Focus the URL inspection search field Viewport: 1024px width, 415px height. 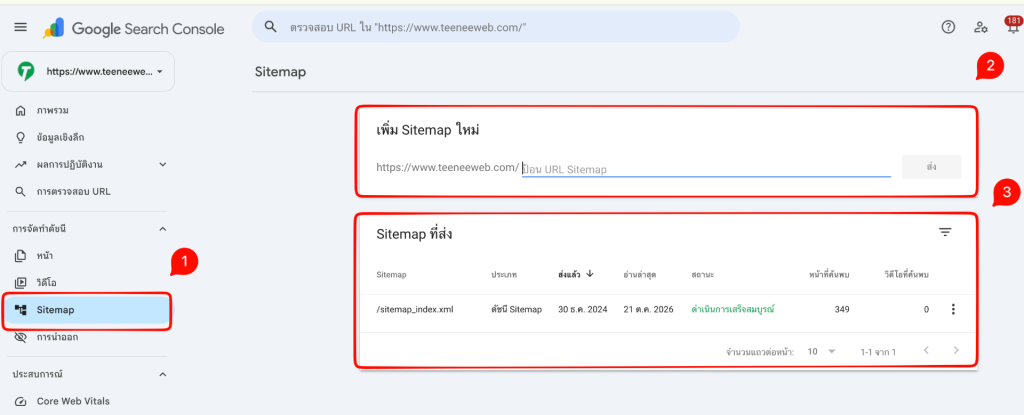496,27
